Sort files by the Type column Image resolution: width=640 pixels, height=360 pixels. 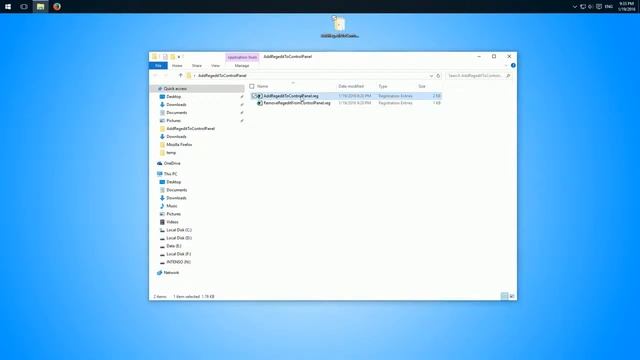tap(383, 87)
